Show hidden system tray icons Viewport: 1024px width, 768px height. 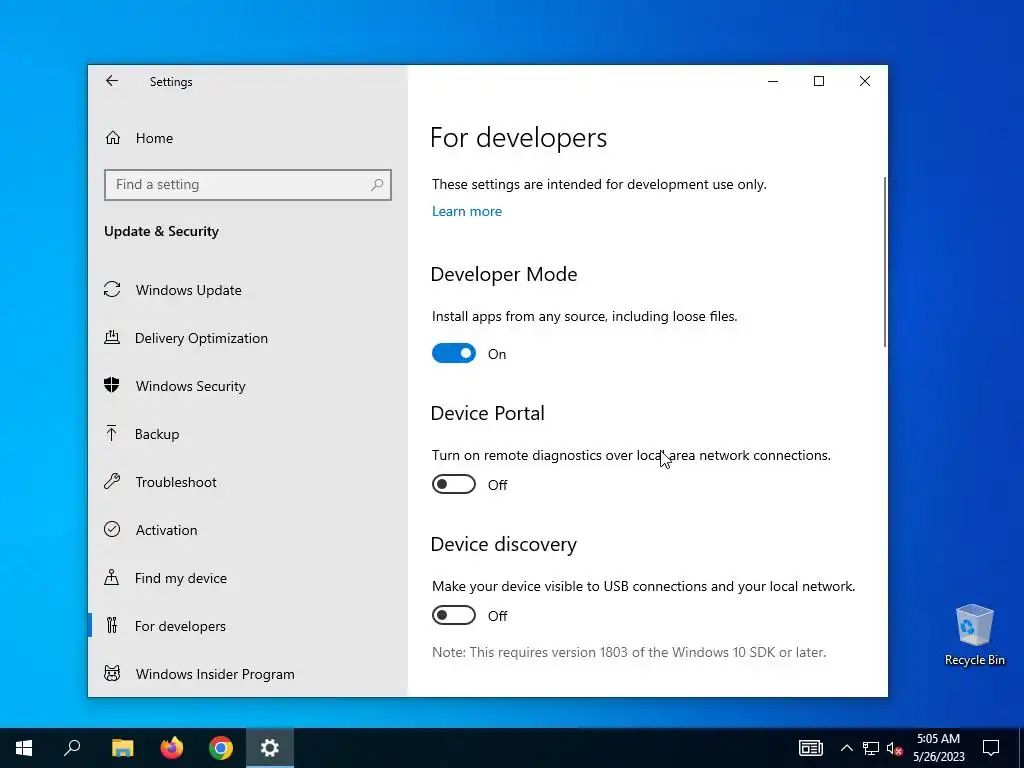click(x=846, y=748)
